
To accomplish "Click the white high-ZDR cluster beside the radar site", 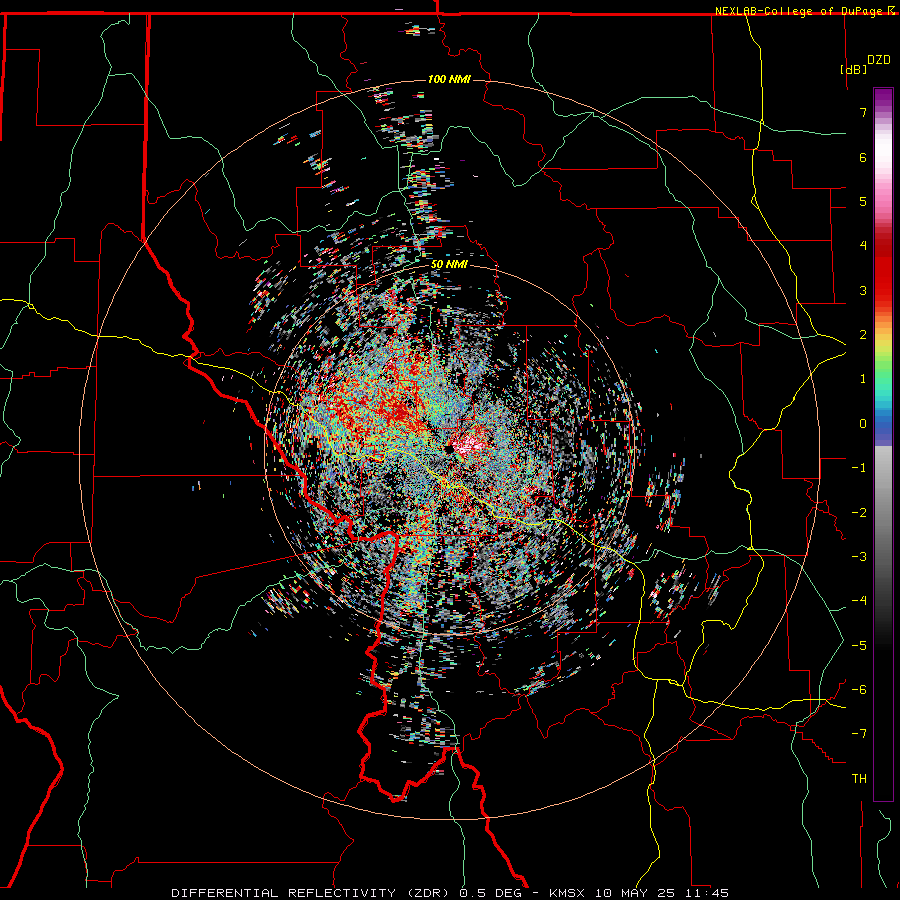I will click(x=470, y=445).
